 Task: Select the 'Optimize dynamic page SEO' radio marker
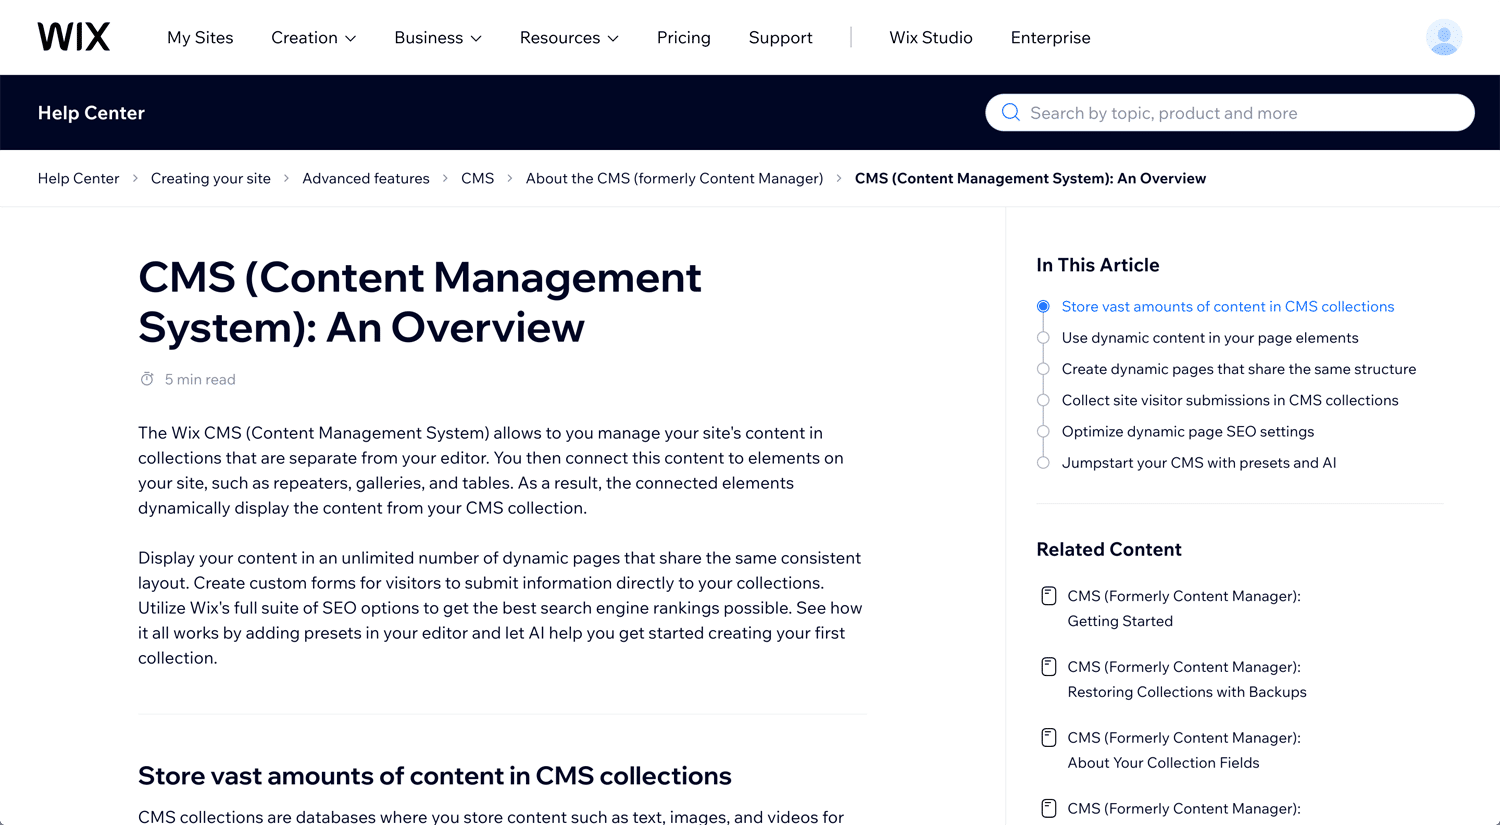[1043, 431]
